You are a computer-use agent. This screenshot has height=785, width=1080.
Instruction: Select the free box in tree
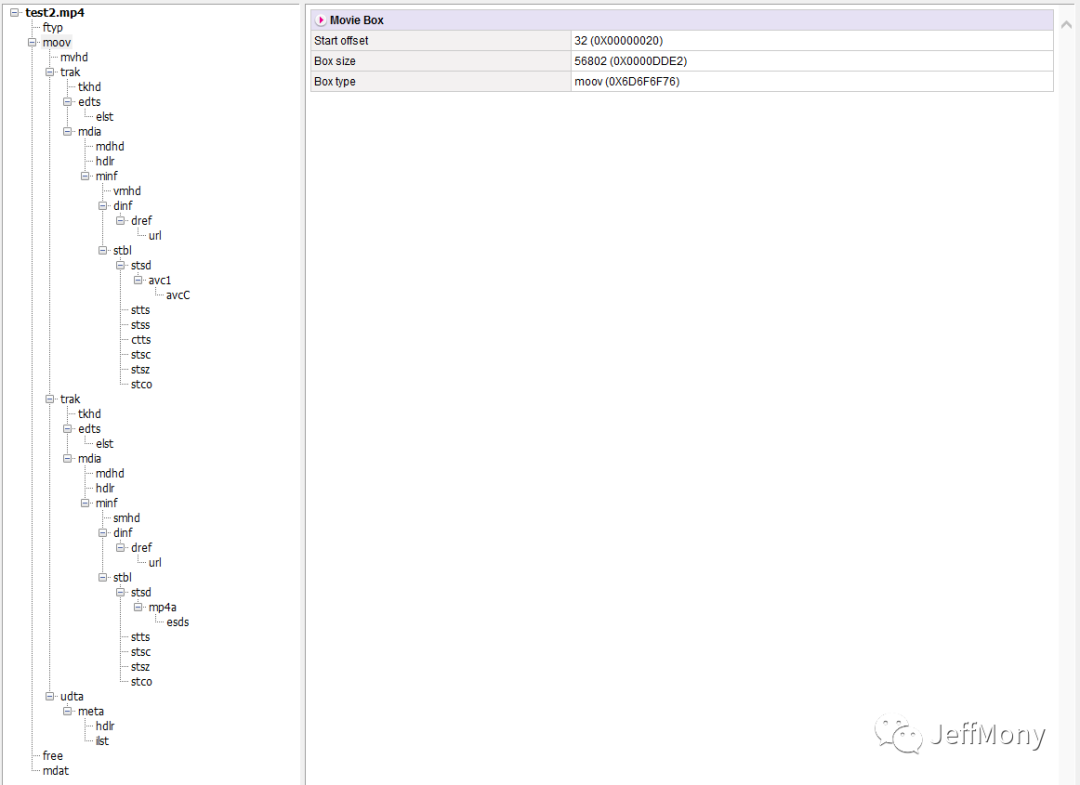(52, 756)
